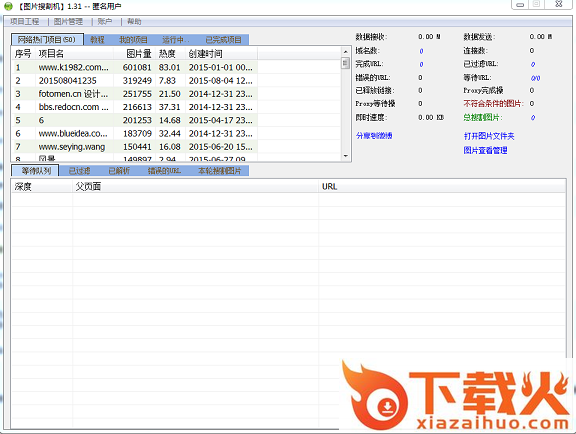The image size is (576, 434).
Task: Maximize the window
Action: pos(536,4)
